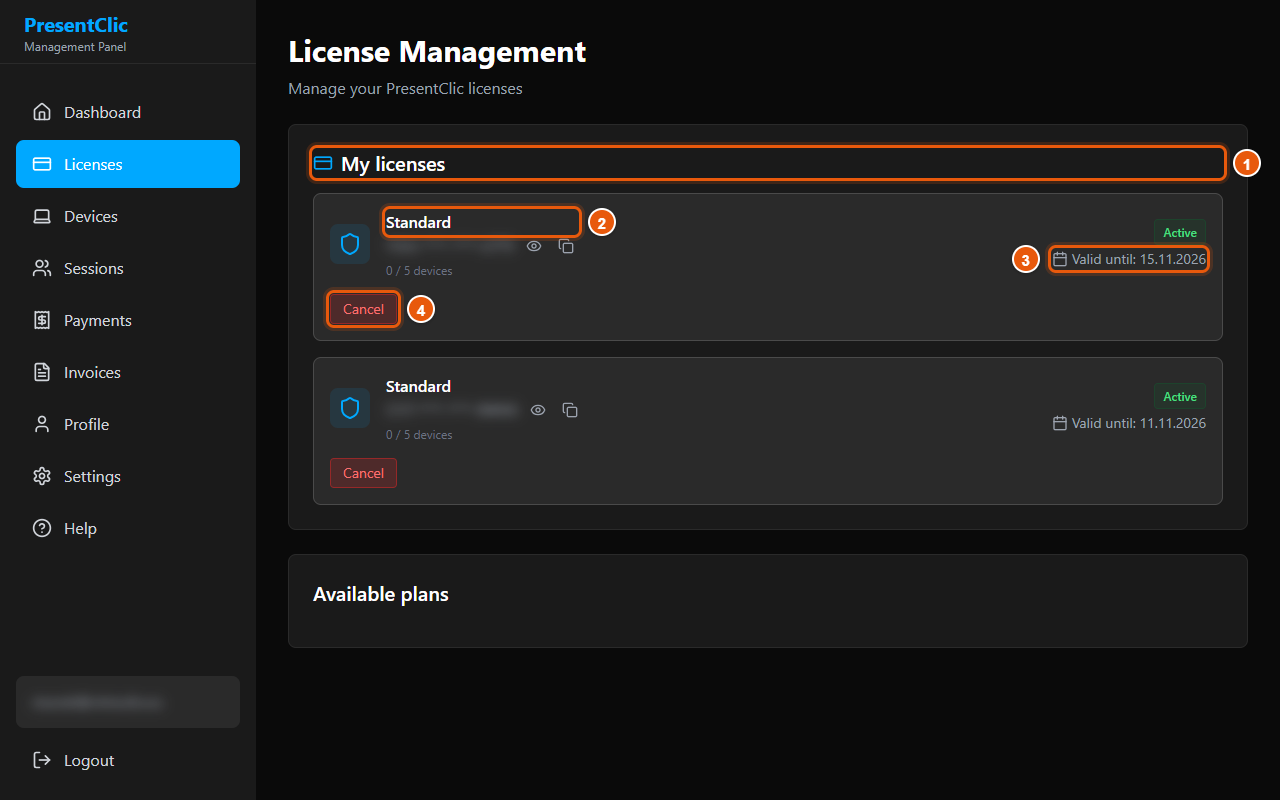
Task: Click "Manage your PresentClic licenses" subtitle
Action: tap(405, 89)
